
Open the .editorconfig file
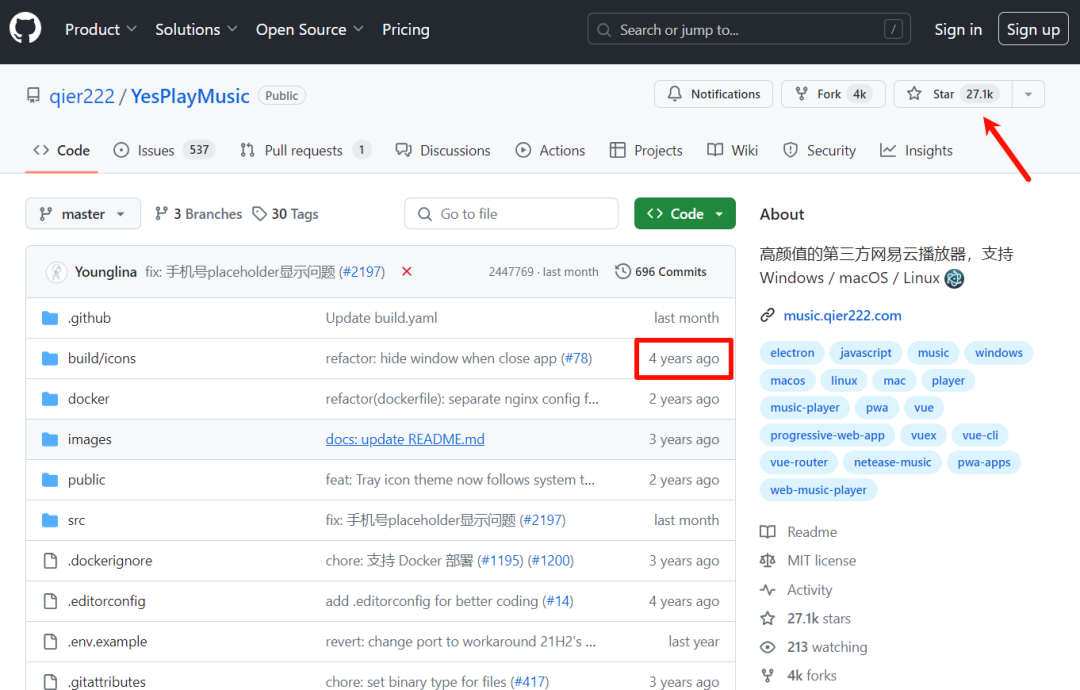point(107,601)
